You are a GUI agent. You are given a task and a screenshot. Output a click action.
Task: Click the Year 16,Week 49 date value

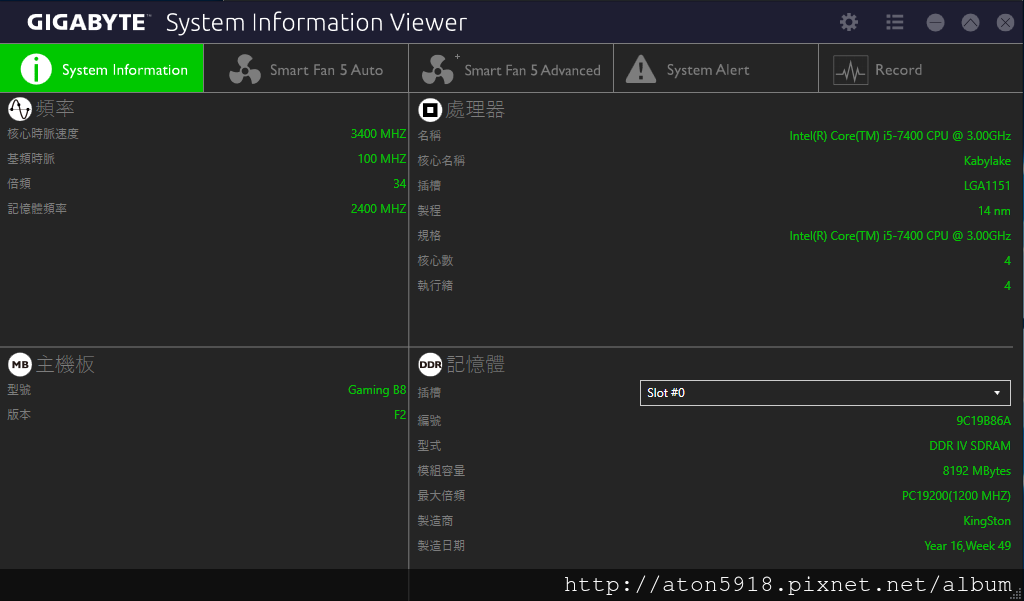[967, 545]
